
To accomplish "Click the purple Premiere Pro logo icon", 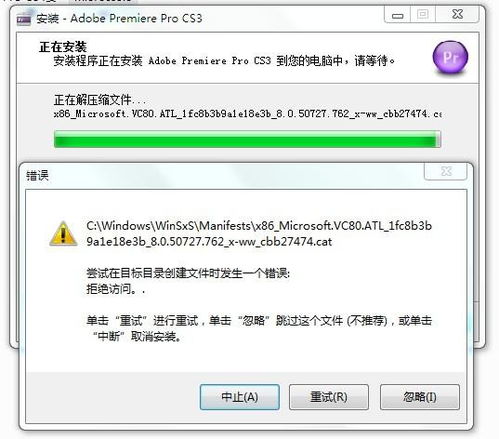I will pos(450,58).
